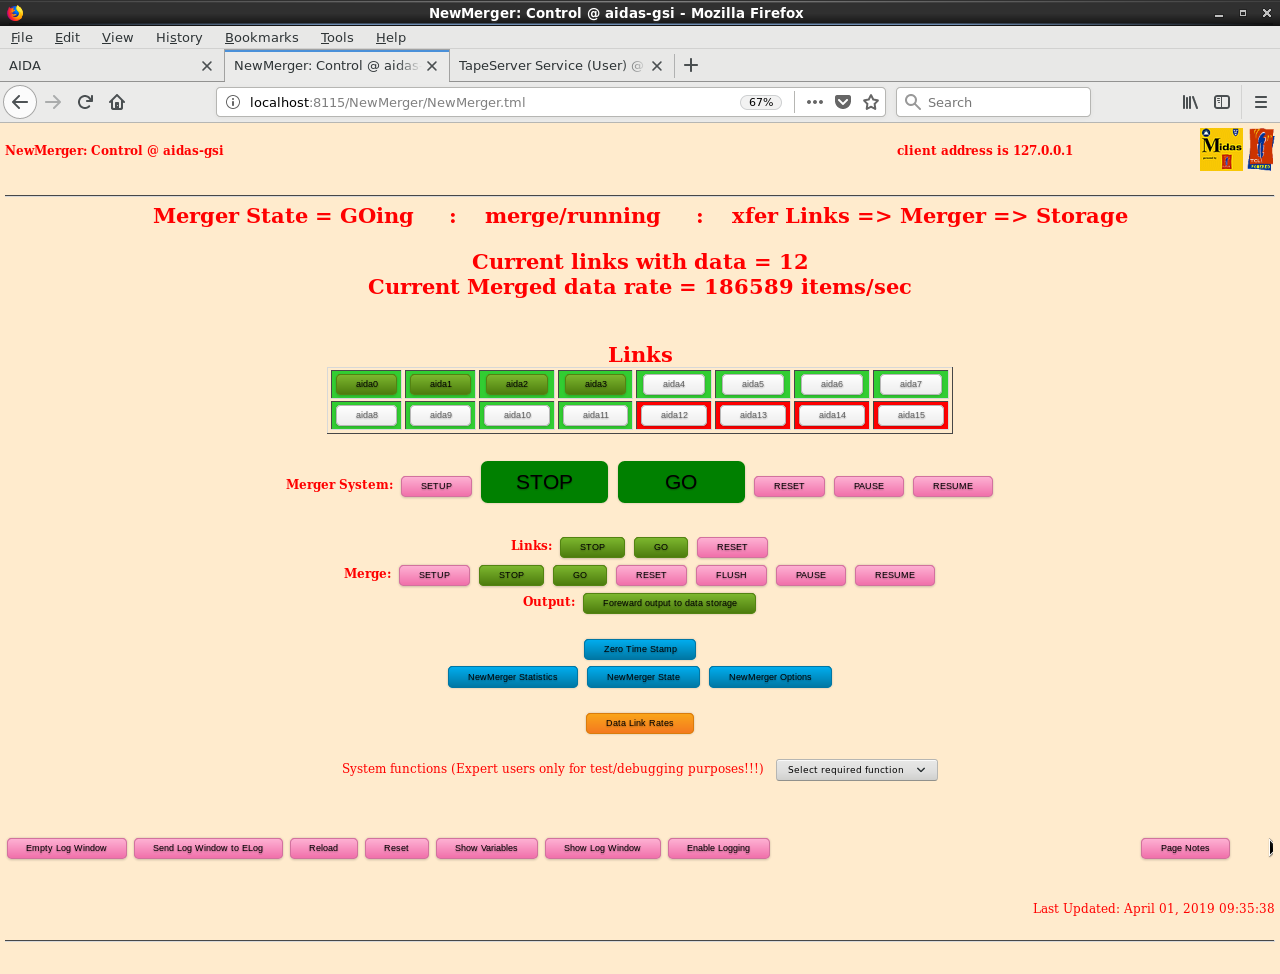1280x974 pixels.
Task: Open NewMerger Statistics
Action: tap(513, 677)
